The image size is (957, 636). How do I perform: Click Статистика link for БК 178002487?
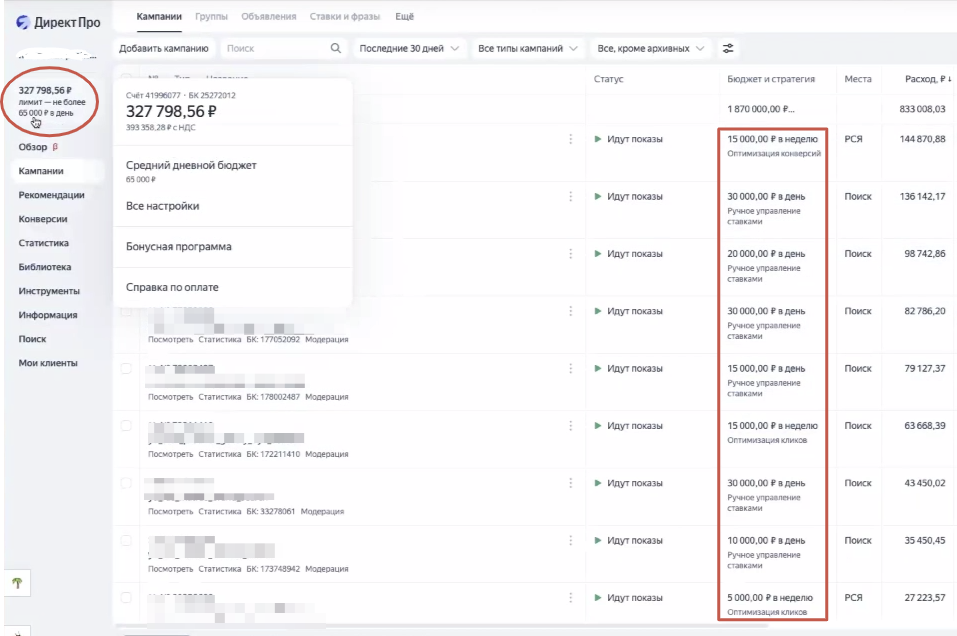220,397
